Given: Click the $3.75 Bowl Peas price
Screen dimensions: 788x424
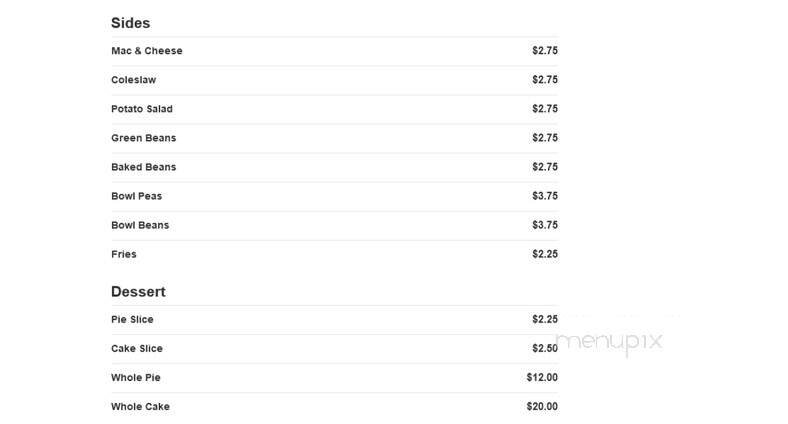Looking at the screenshot, I should tap(545, 196).
